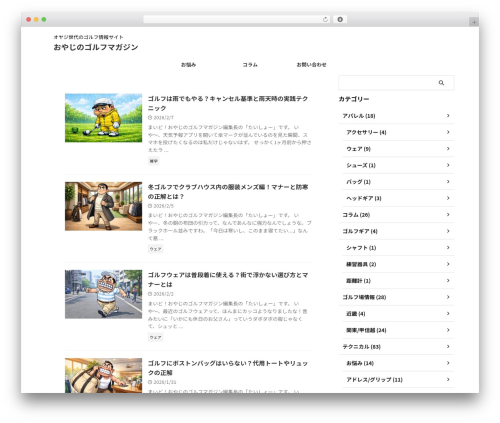Open article ゴルフにボストンバッグはいらない？ title
The image size is (500, 423).
pos(228,368)
